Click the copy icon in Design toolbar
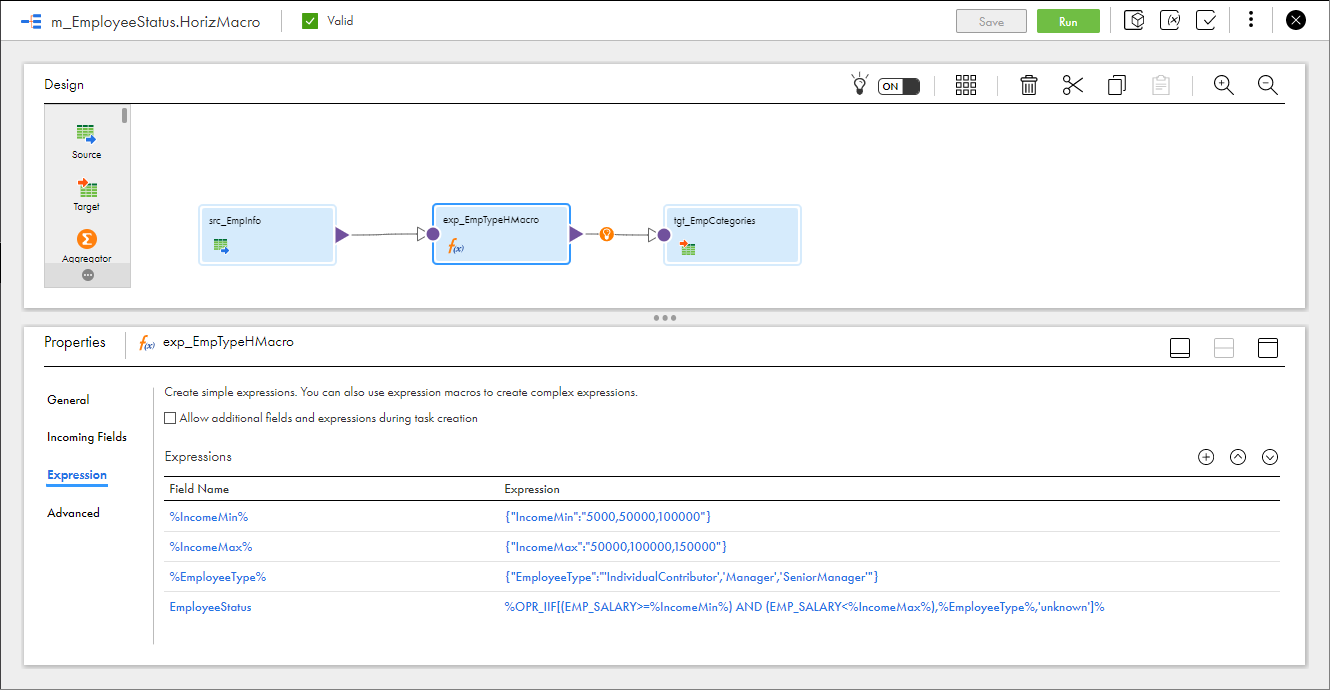Viewport: 1330px width, 690px height. coord(1117,85)
